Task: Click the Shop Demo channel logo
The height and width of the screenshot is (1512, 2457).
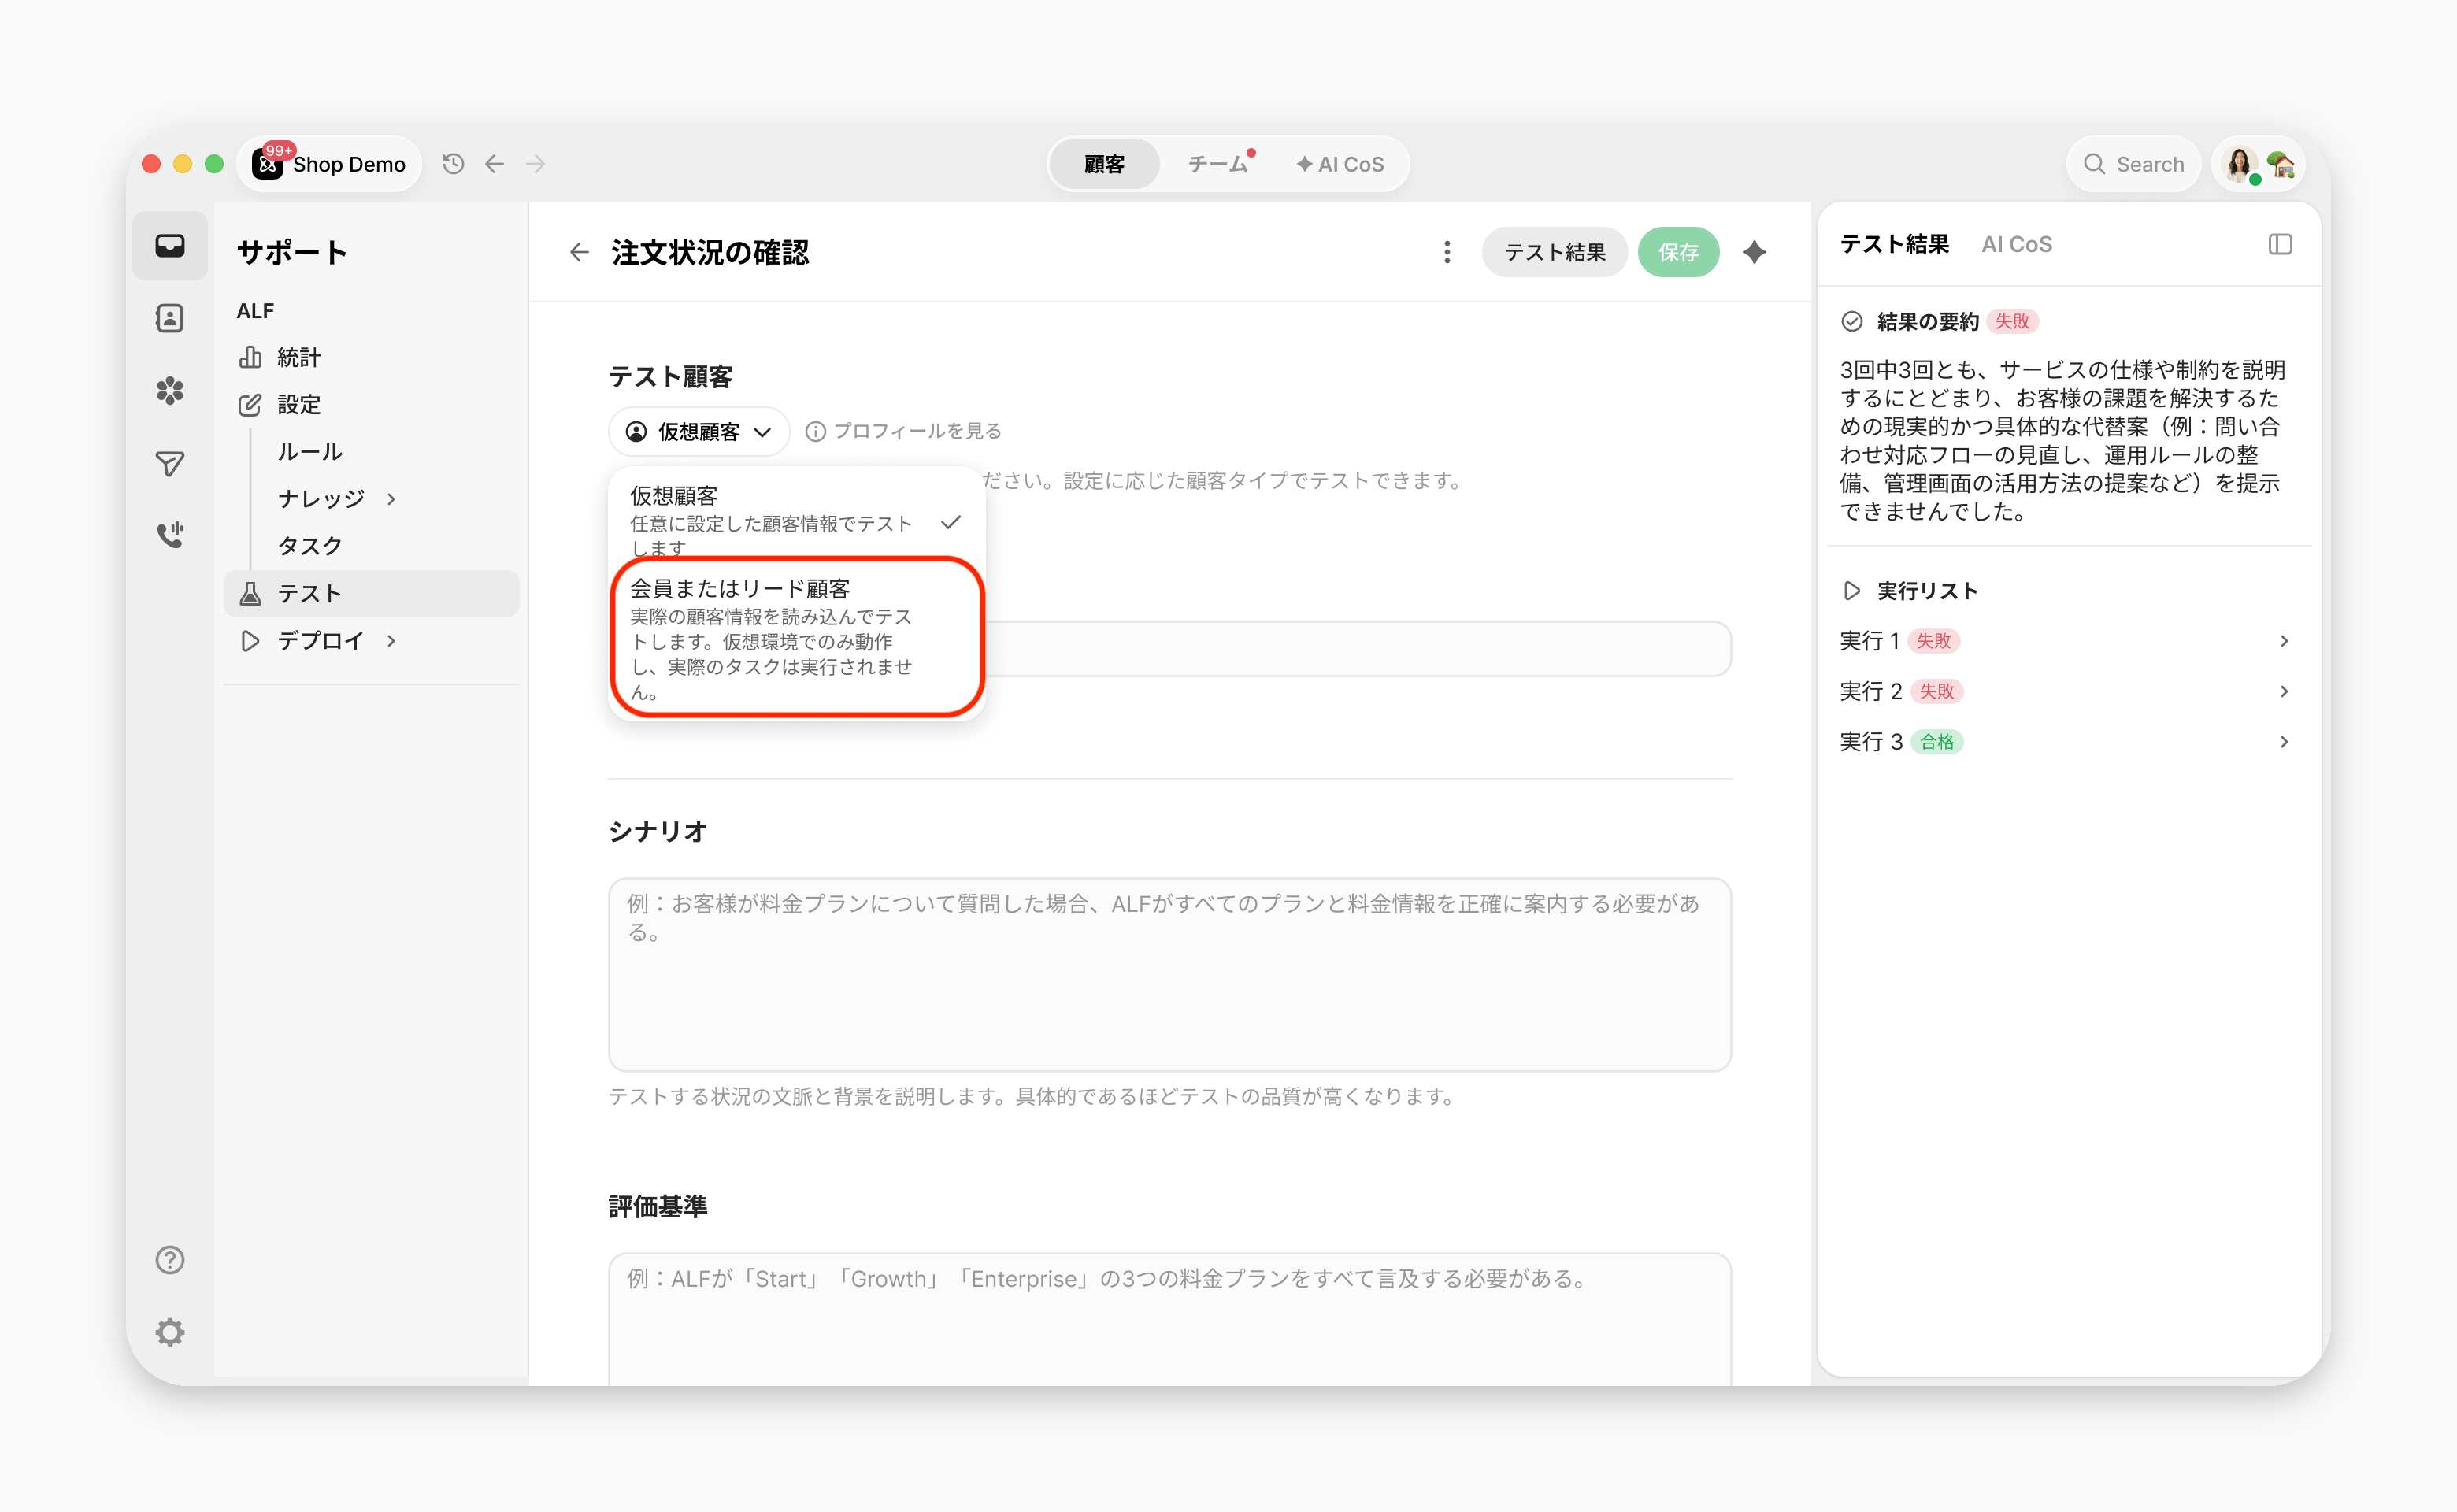Action: [x=268, y=164]
